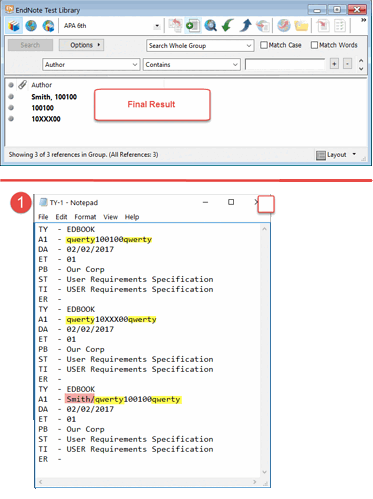
Task: Click the Online Search magnifier globe icon
Action: point(211,26)
